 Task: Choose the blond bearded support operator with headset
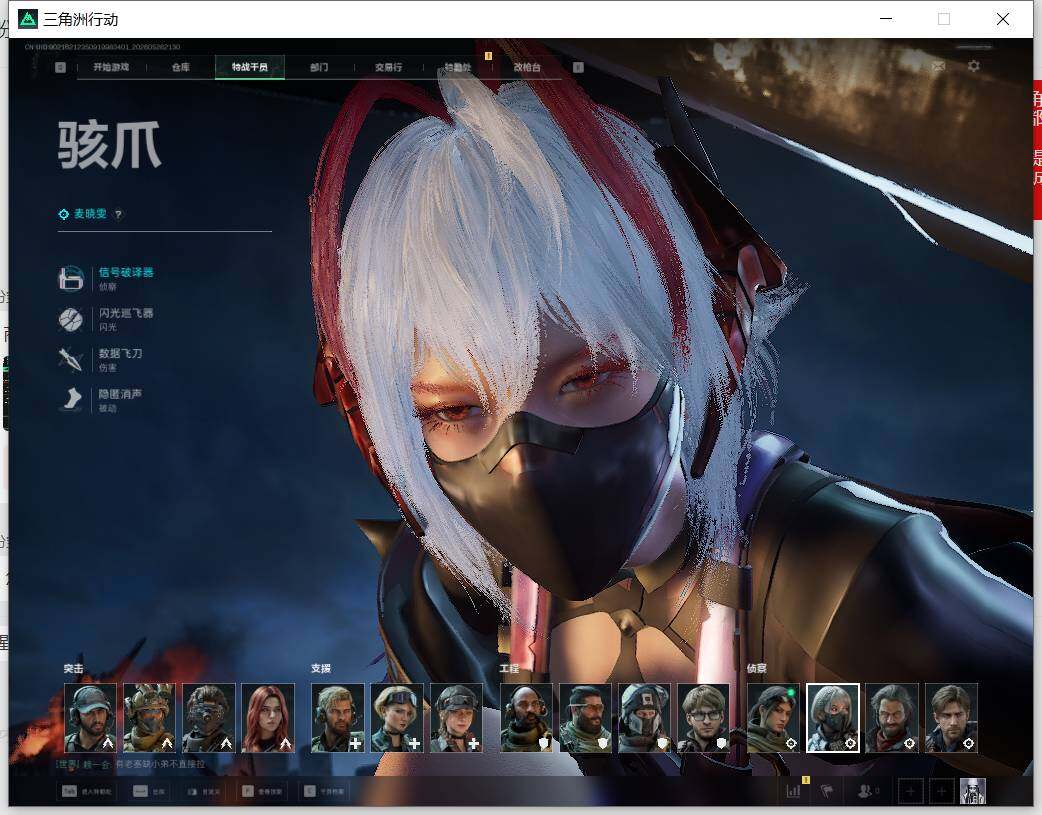(338, 718)
